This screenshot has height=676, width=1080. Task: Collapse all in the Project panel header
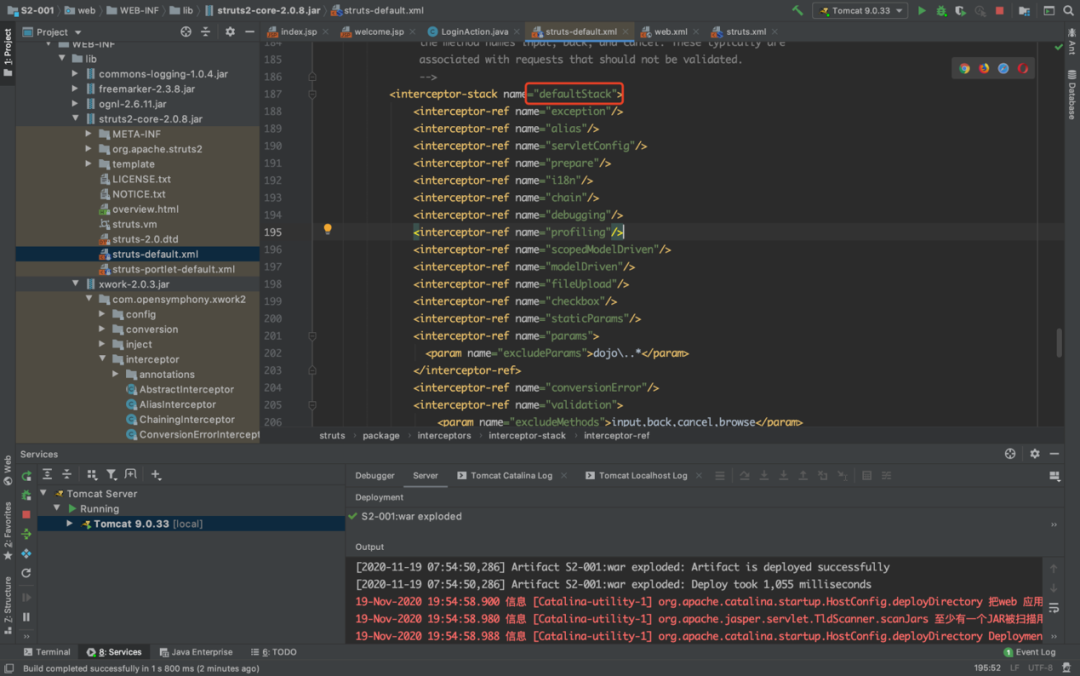[205, 32]
